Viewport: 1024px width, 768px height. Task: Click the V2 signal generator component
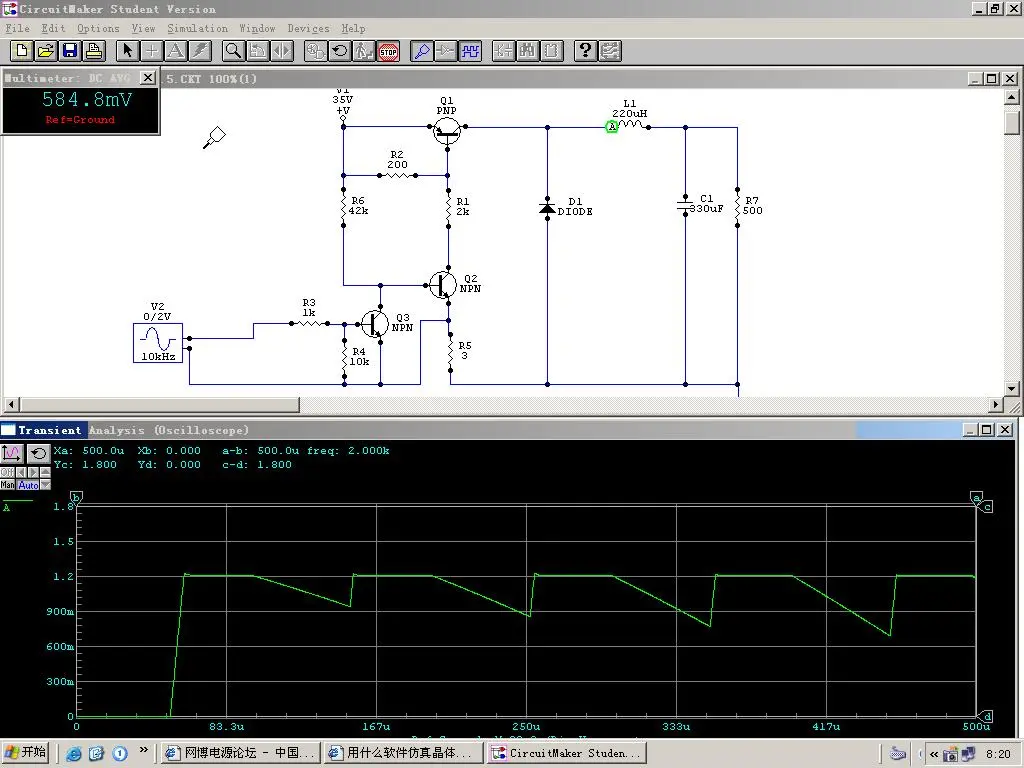click(x=158, y=343)
